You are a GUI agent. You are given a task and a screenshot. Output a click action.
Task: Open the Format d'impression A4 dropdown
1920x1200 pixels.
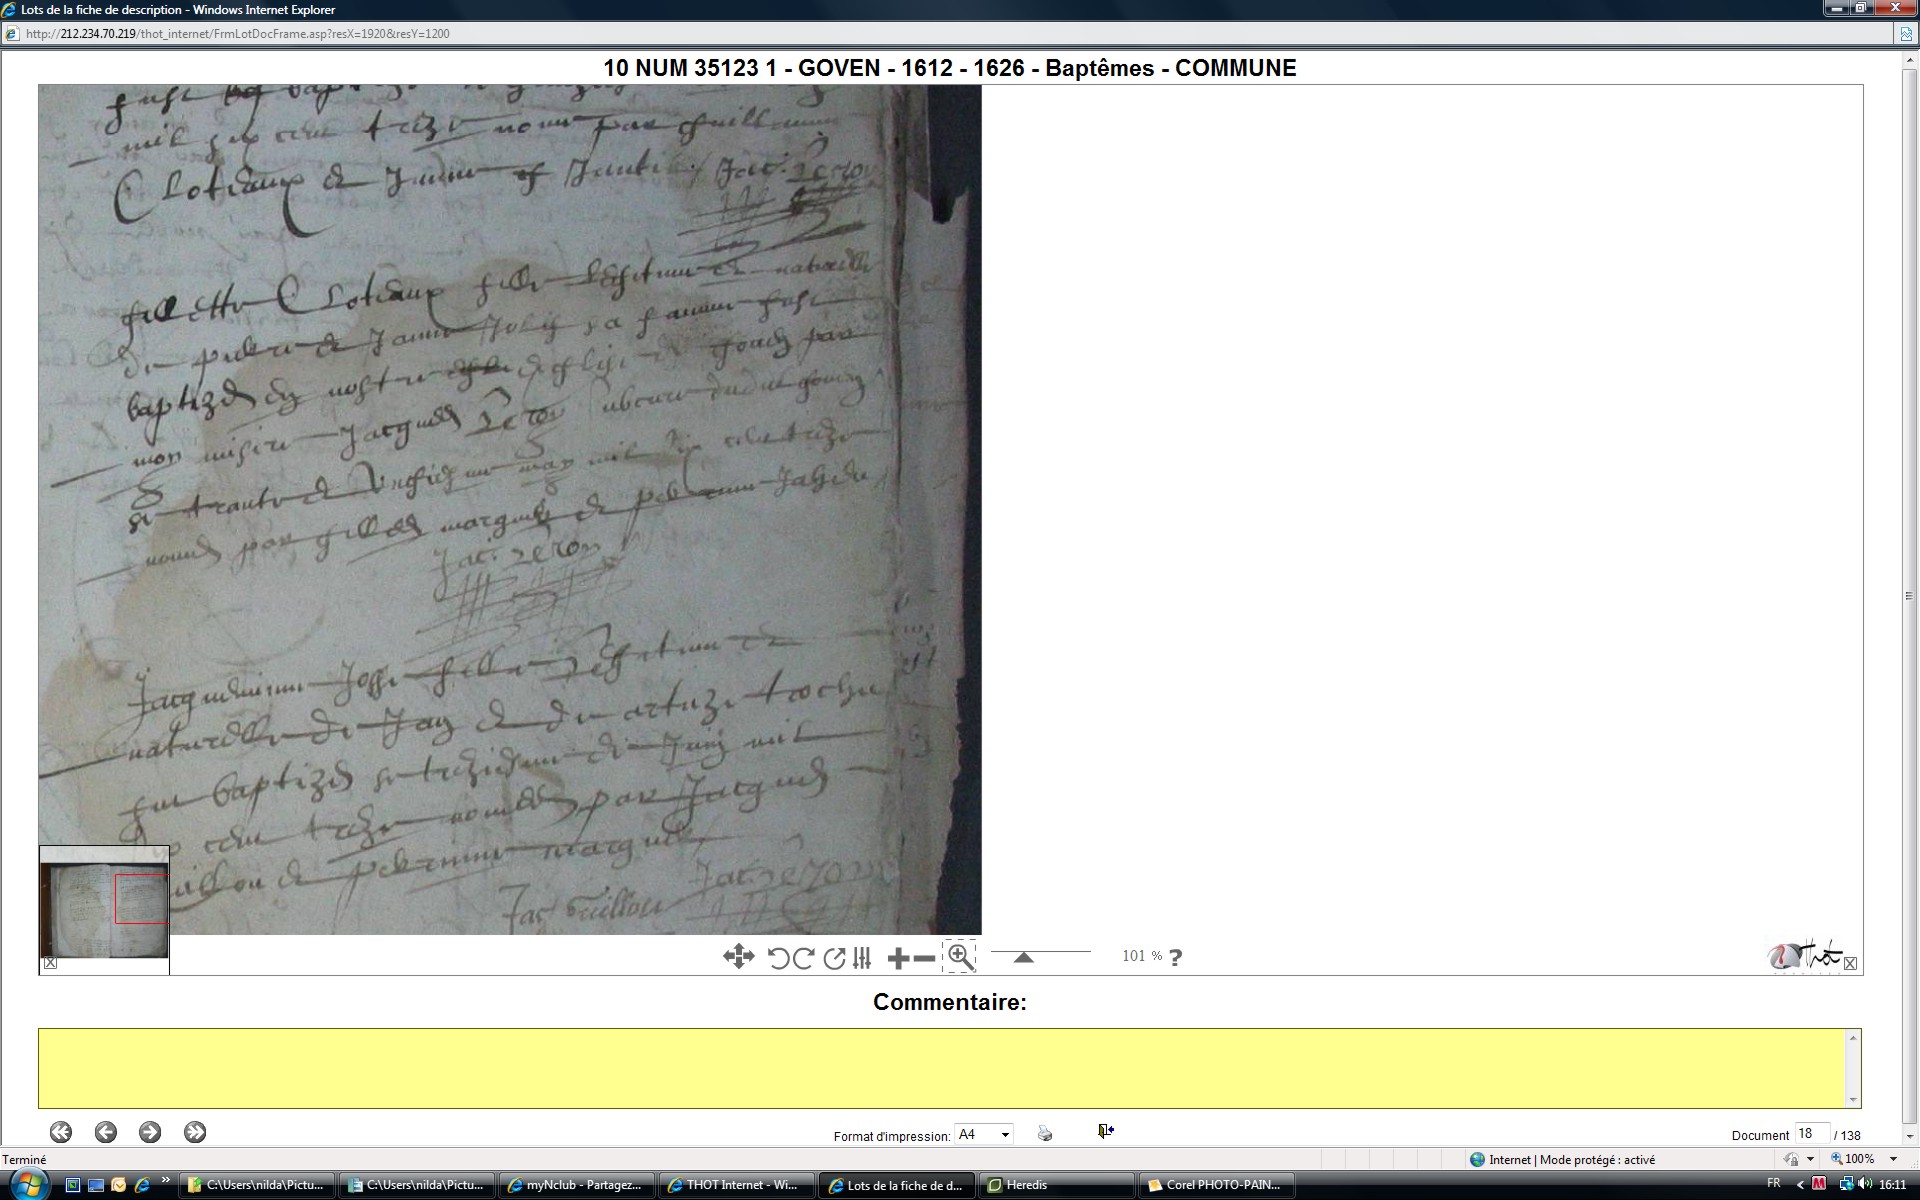pos(1005,1134)
